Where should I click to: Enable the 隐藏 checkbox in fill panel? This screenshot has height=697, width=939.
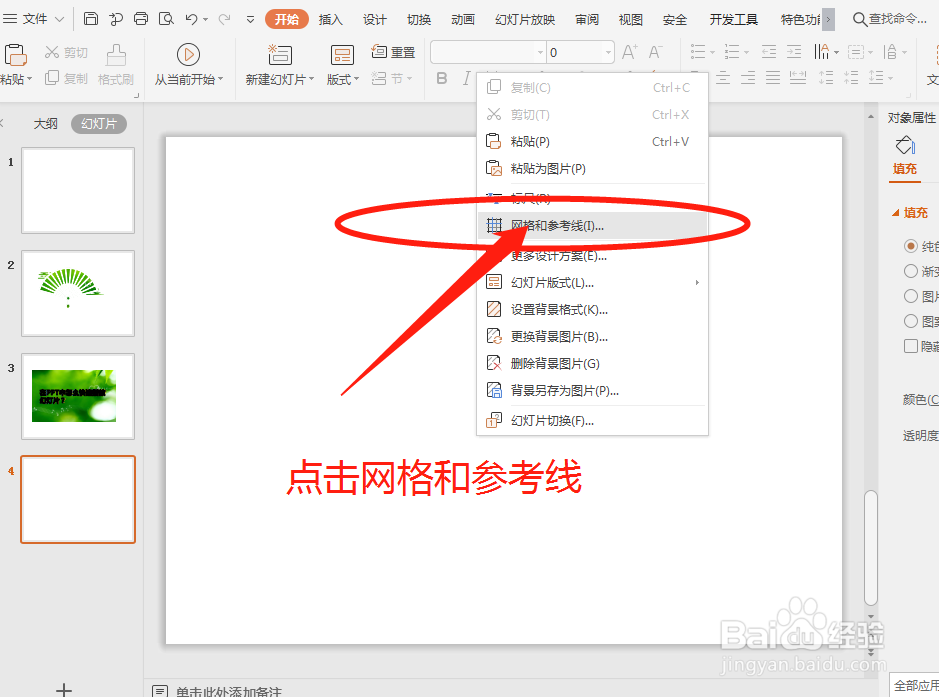(911, 346)
